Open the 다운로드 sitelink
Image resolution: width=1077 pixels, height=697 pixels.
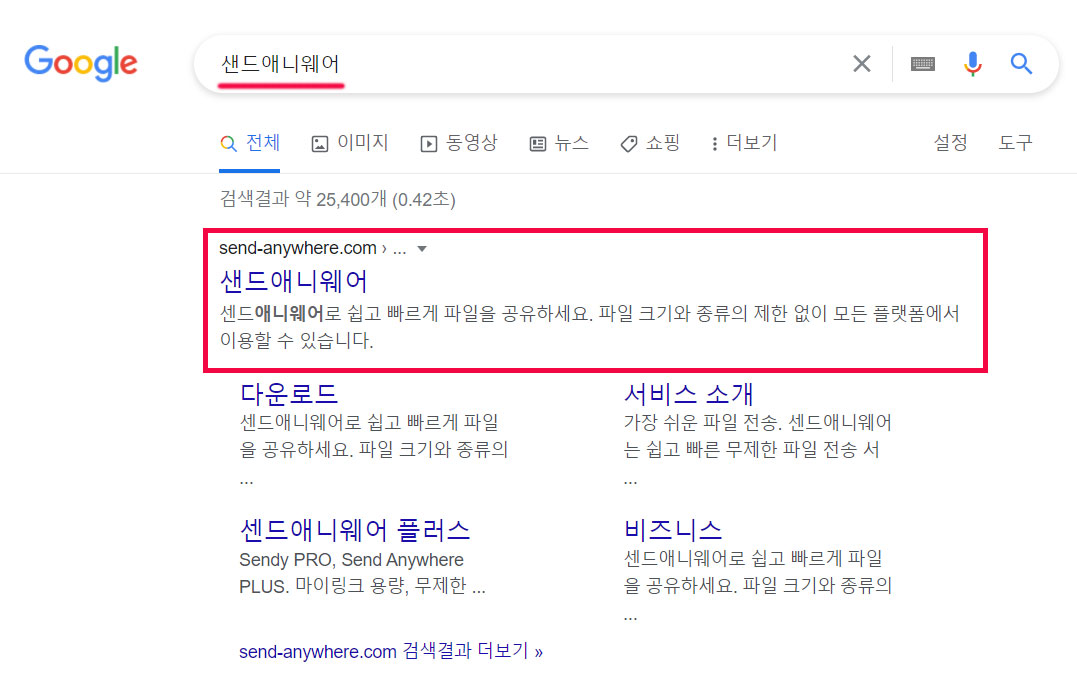(x=288, y=393)
